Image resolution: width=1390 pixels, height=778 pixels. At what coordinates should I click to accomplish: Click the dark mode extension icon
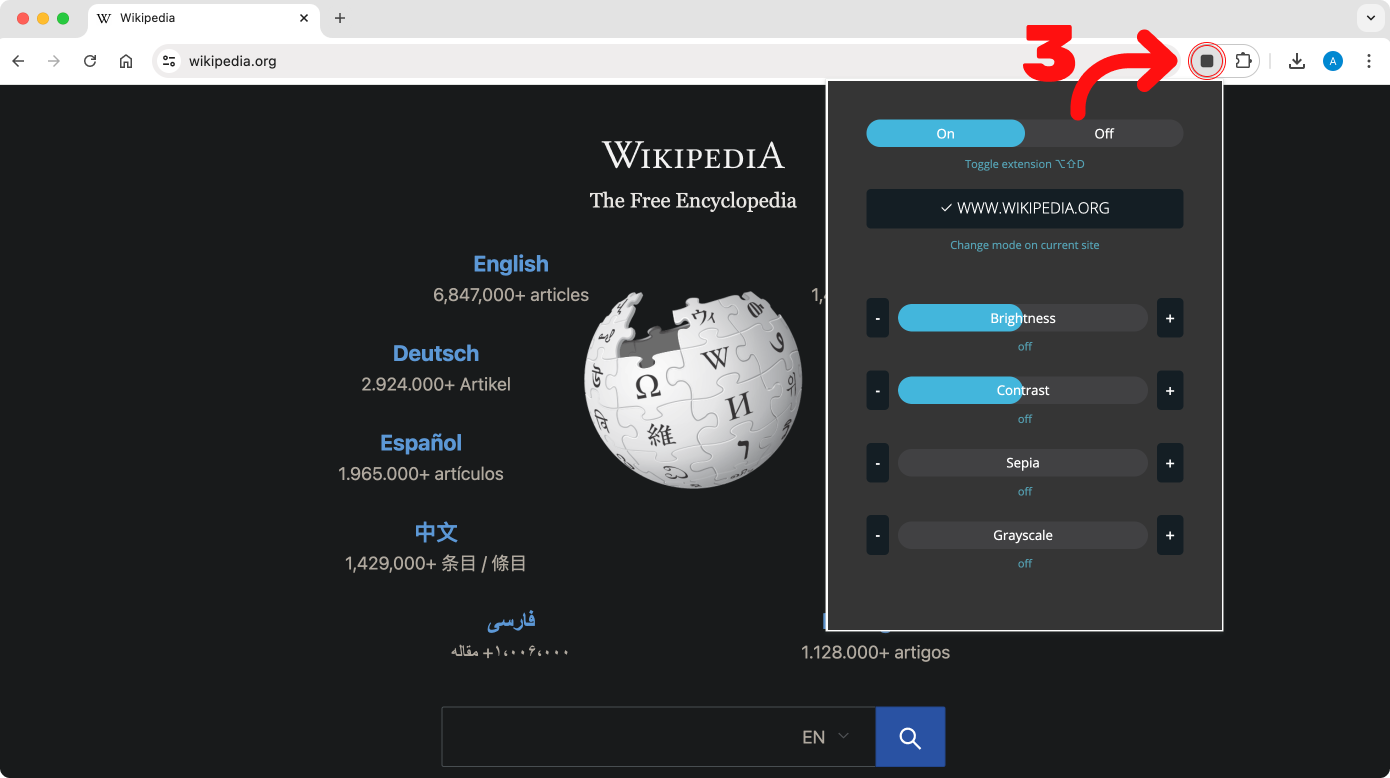coord(1207,61)
